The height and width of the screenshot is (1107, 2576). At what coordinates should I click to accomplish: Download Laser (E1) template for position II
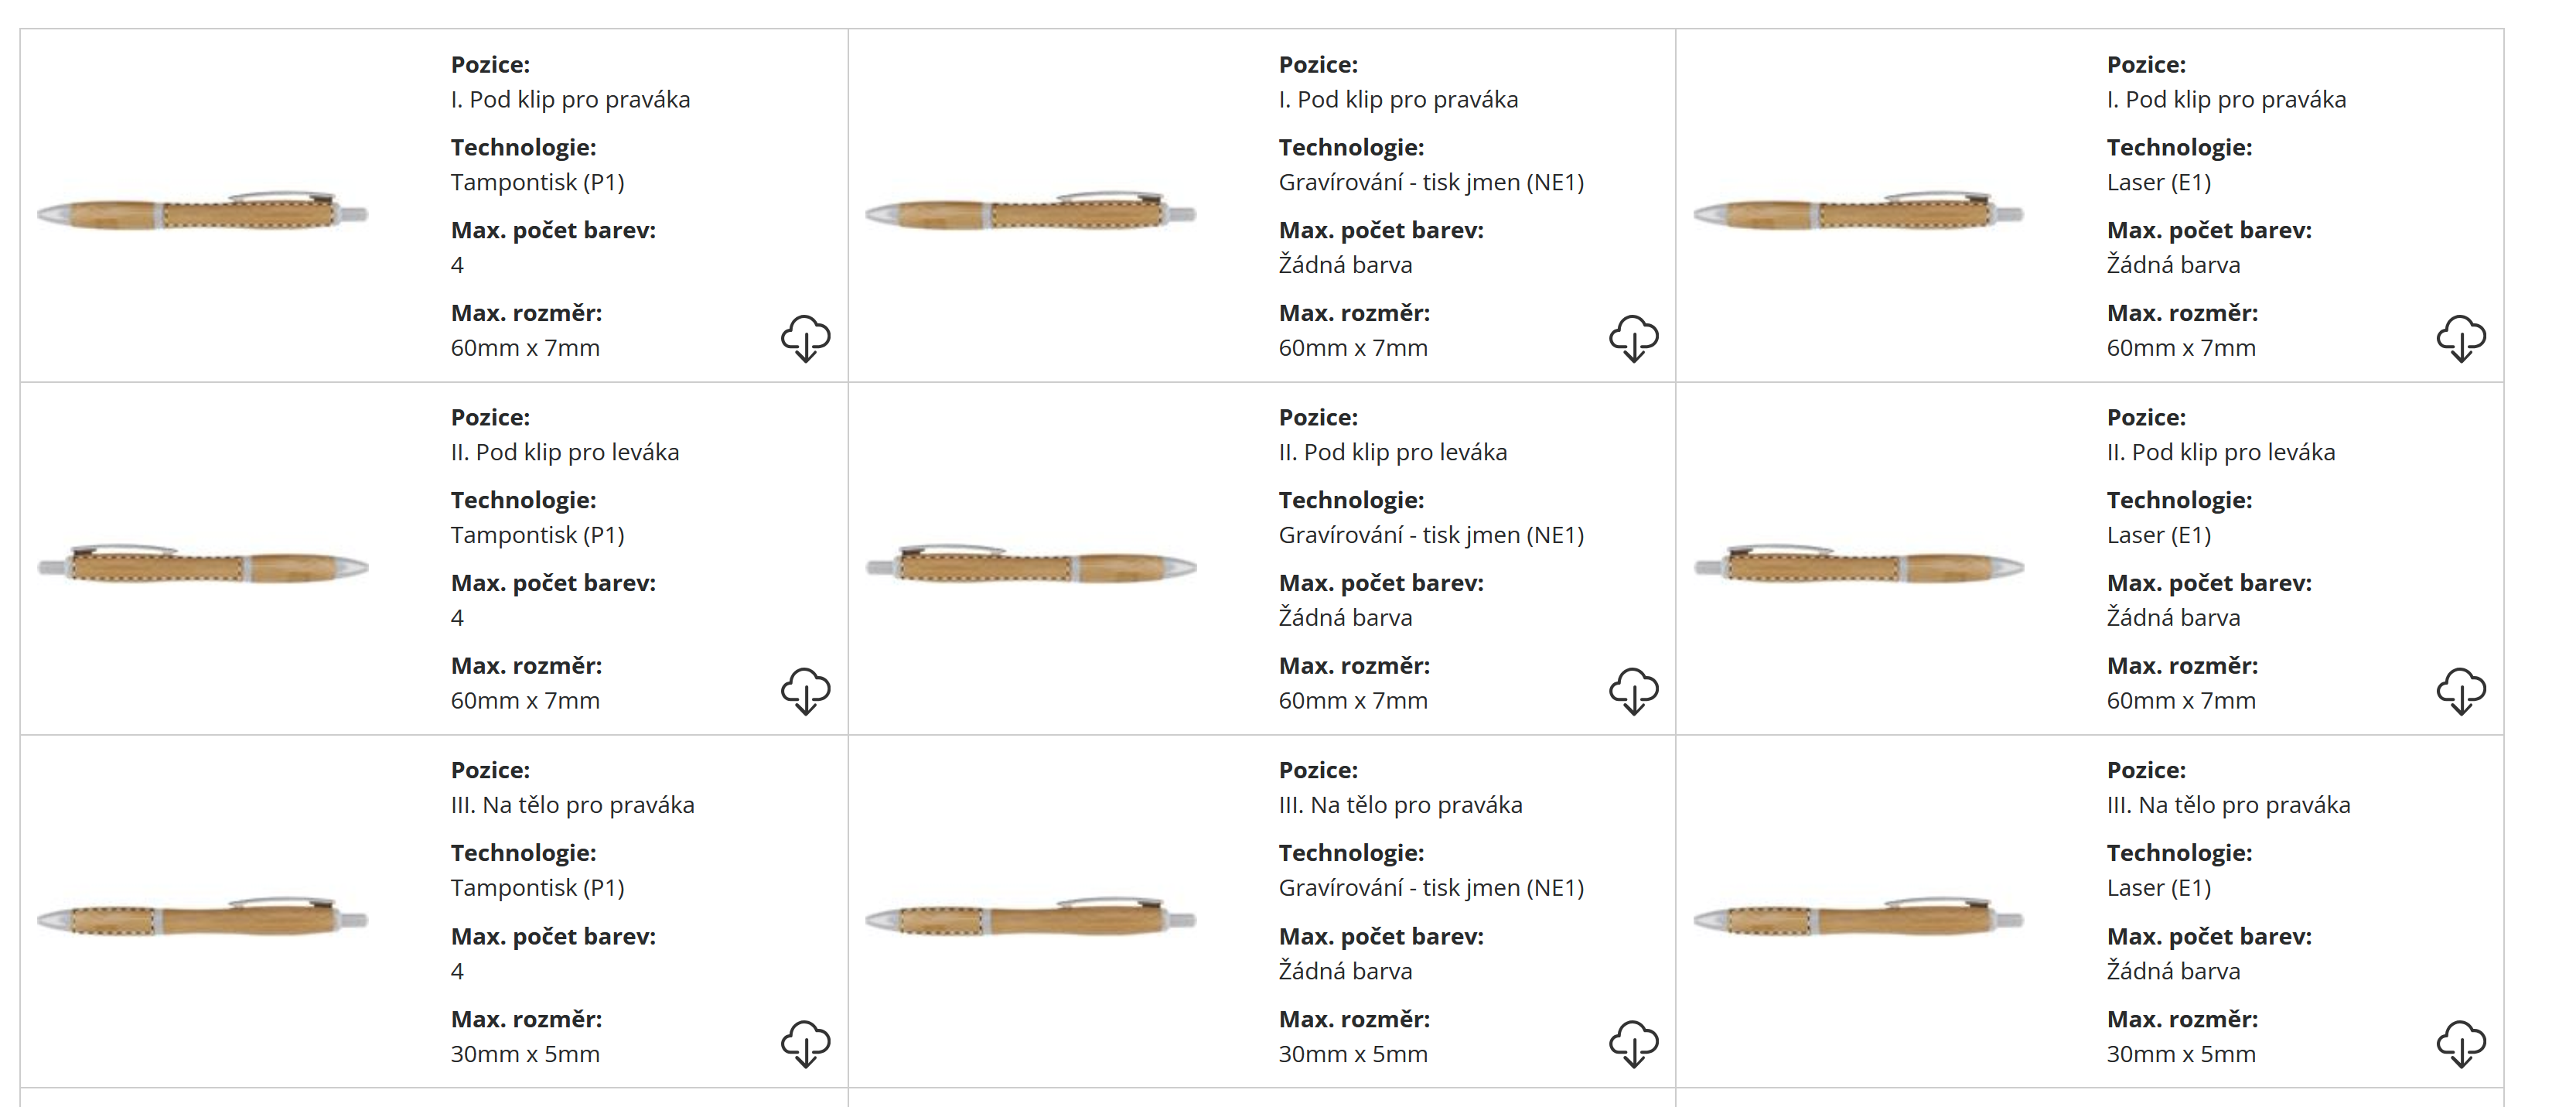point(2461,691)
